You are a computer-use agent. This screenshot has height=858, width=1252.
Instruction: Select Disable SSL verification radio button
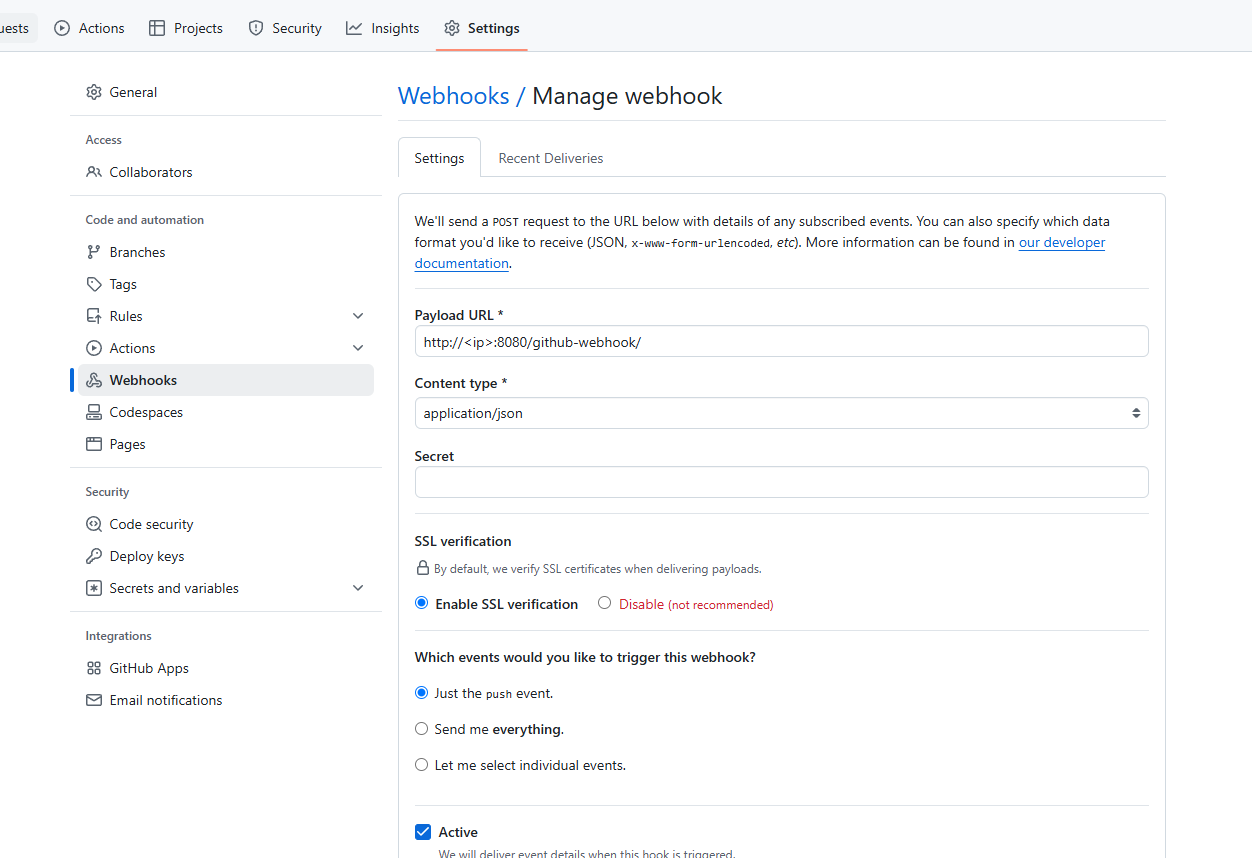pos(605,603)
